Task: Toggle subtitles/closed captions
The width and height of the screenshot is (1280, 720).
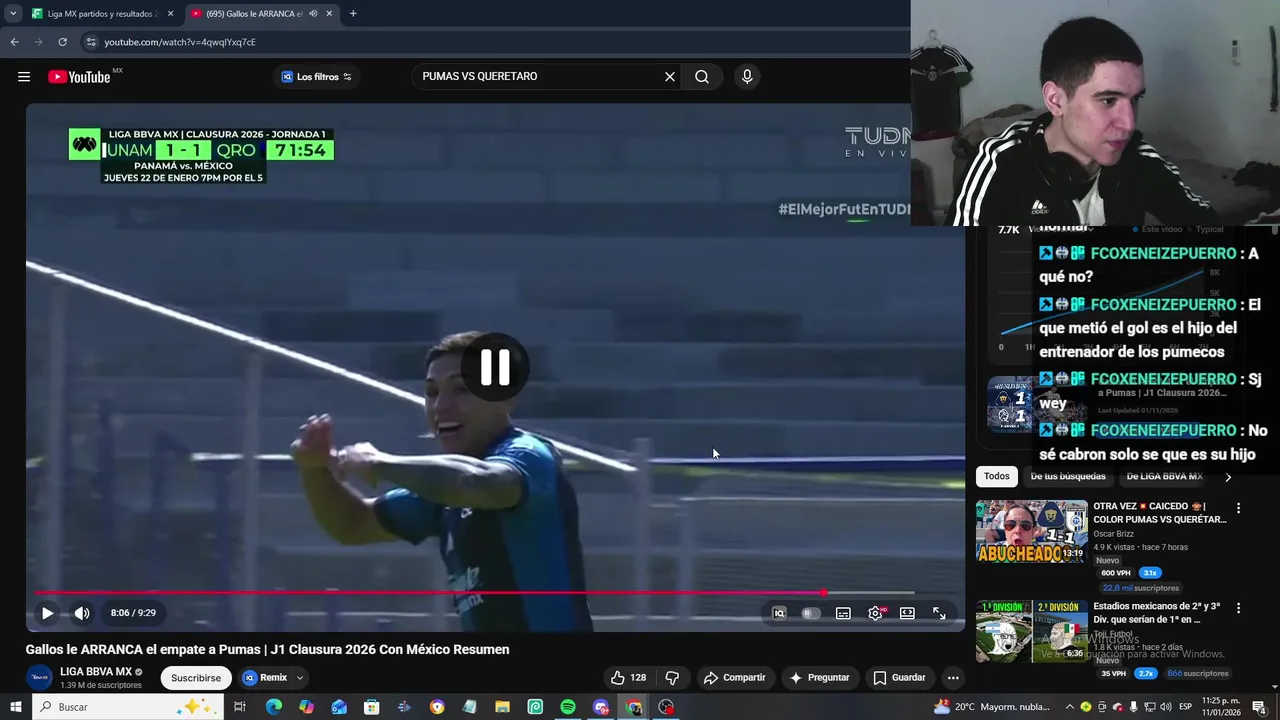Action: [843, 613]
